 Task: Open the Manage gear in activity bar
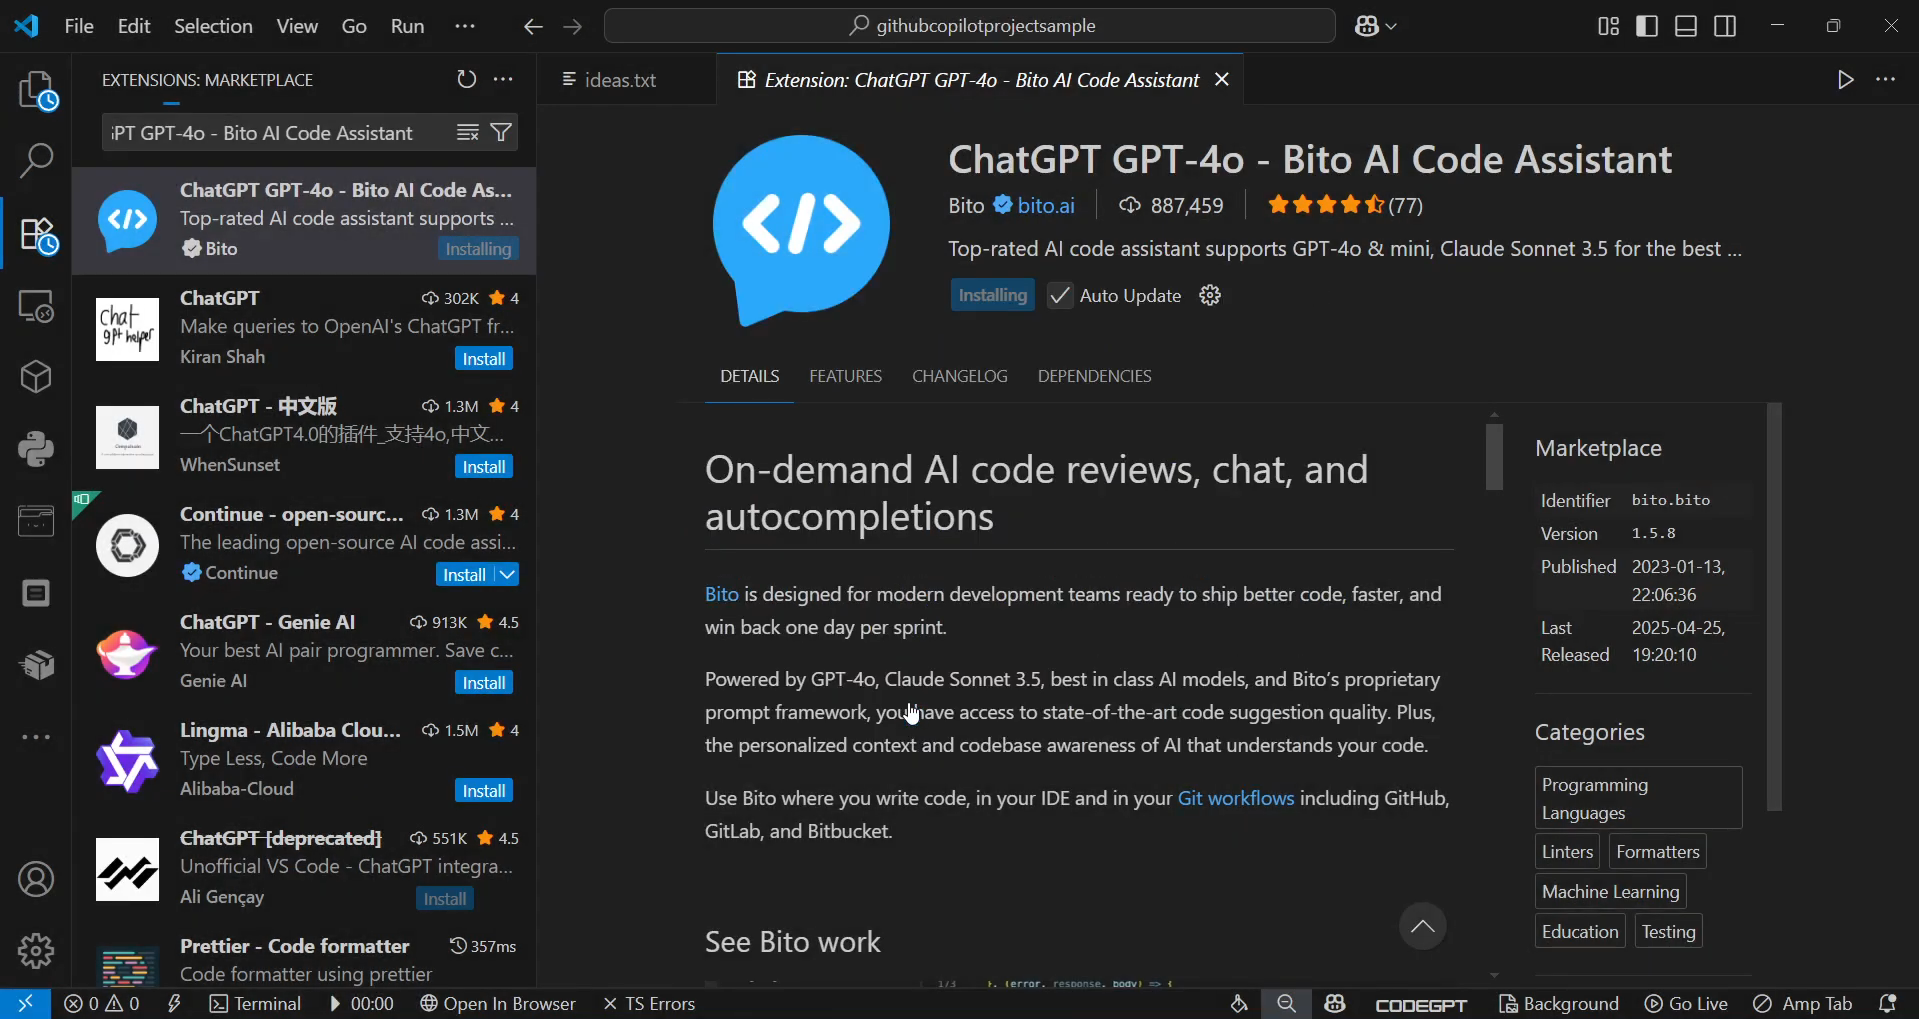click(x=37, y=951)
